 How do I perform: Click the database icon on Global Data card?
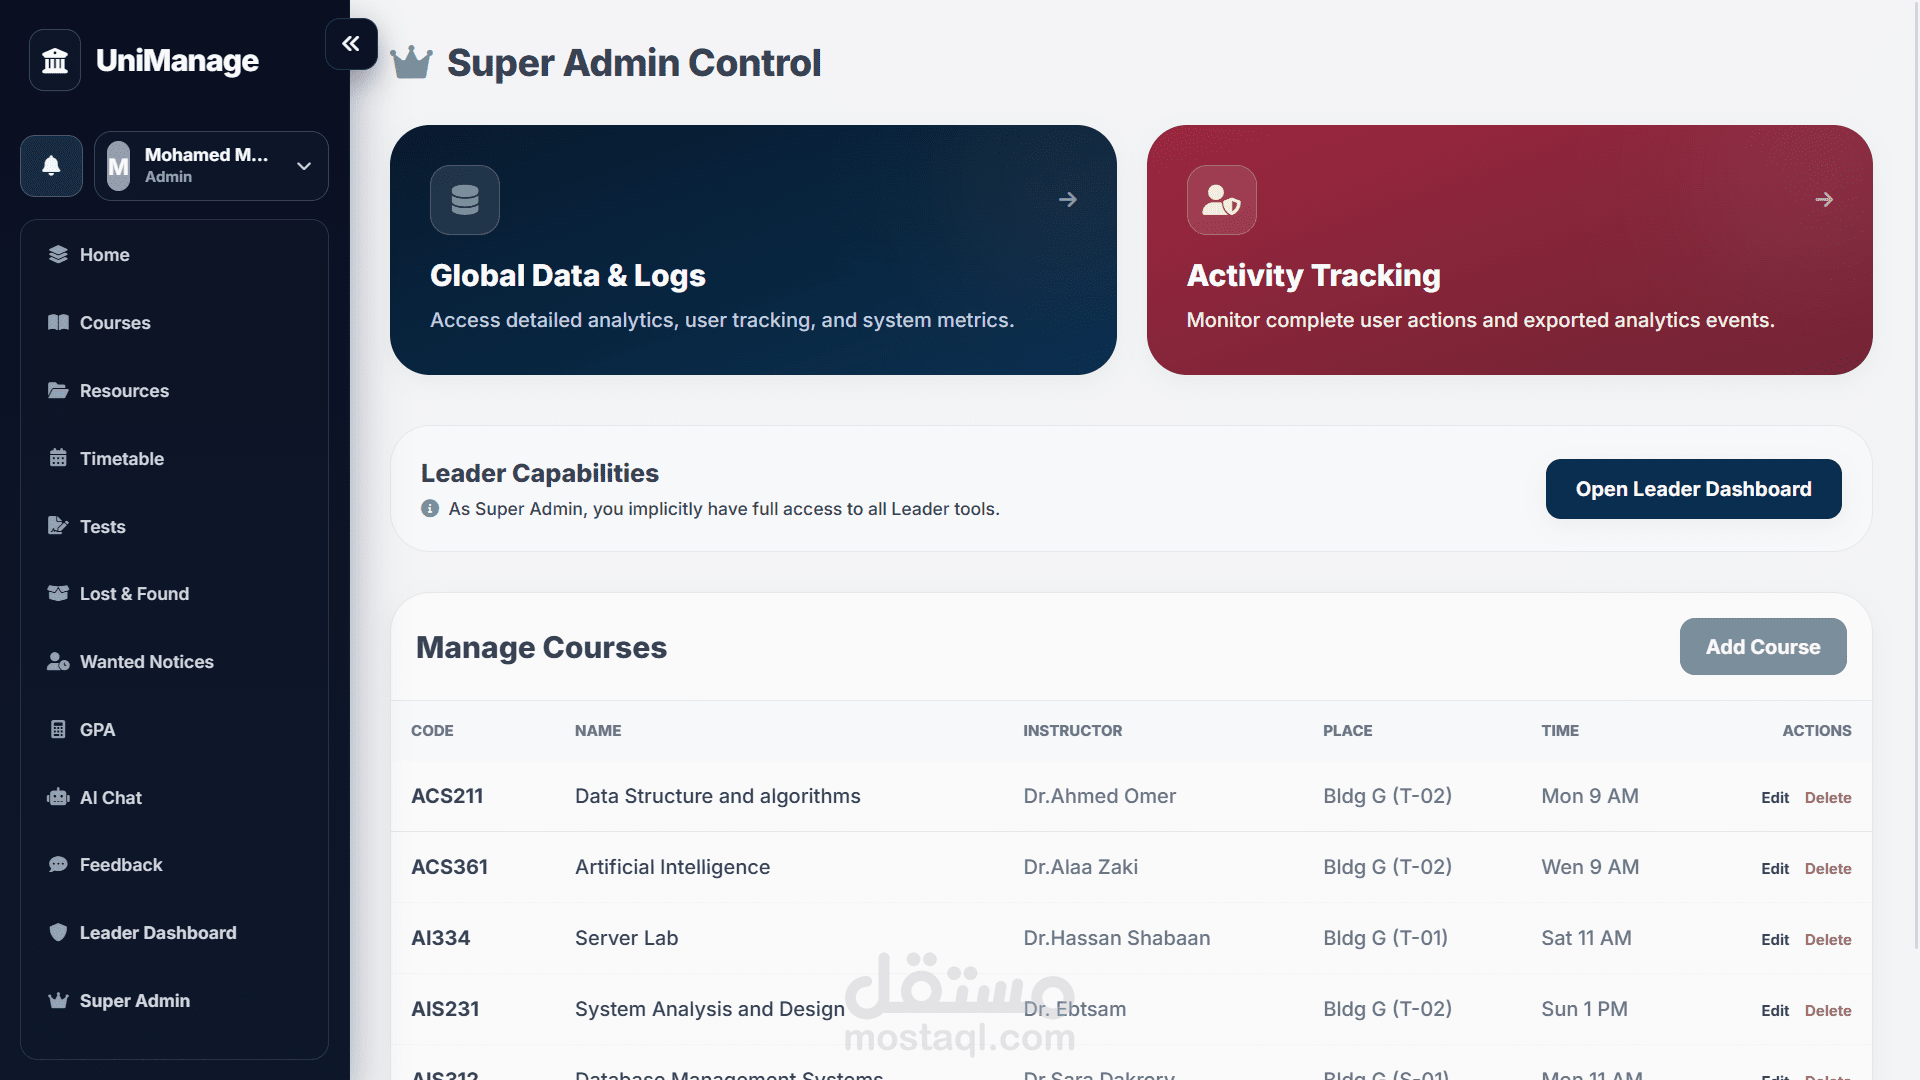pos(465,200)
